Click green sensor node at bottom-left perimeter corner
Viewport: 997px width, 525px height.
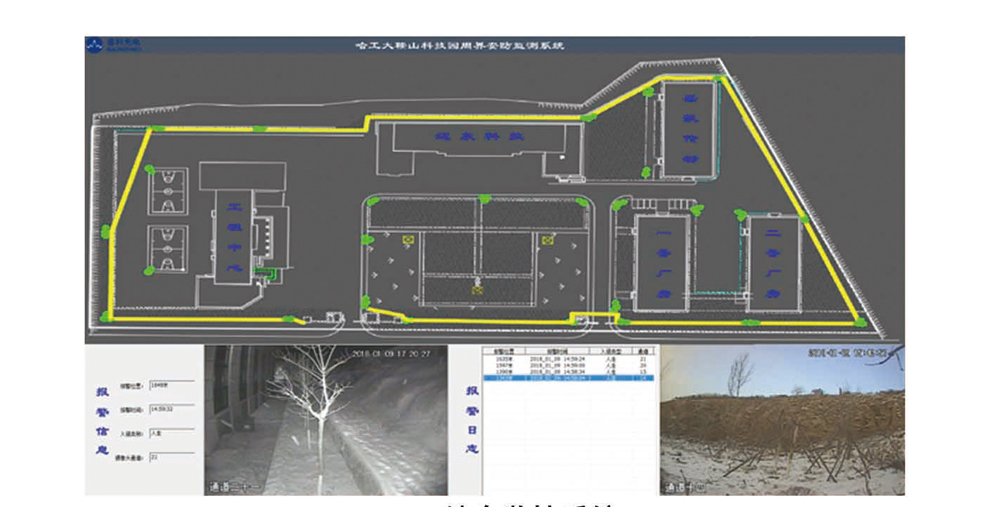[107, 316]
